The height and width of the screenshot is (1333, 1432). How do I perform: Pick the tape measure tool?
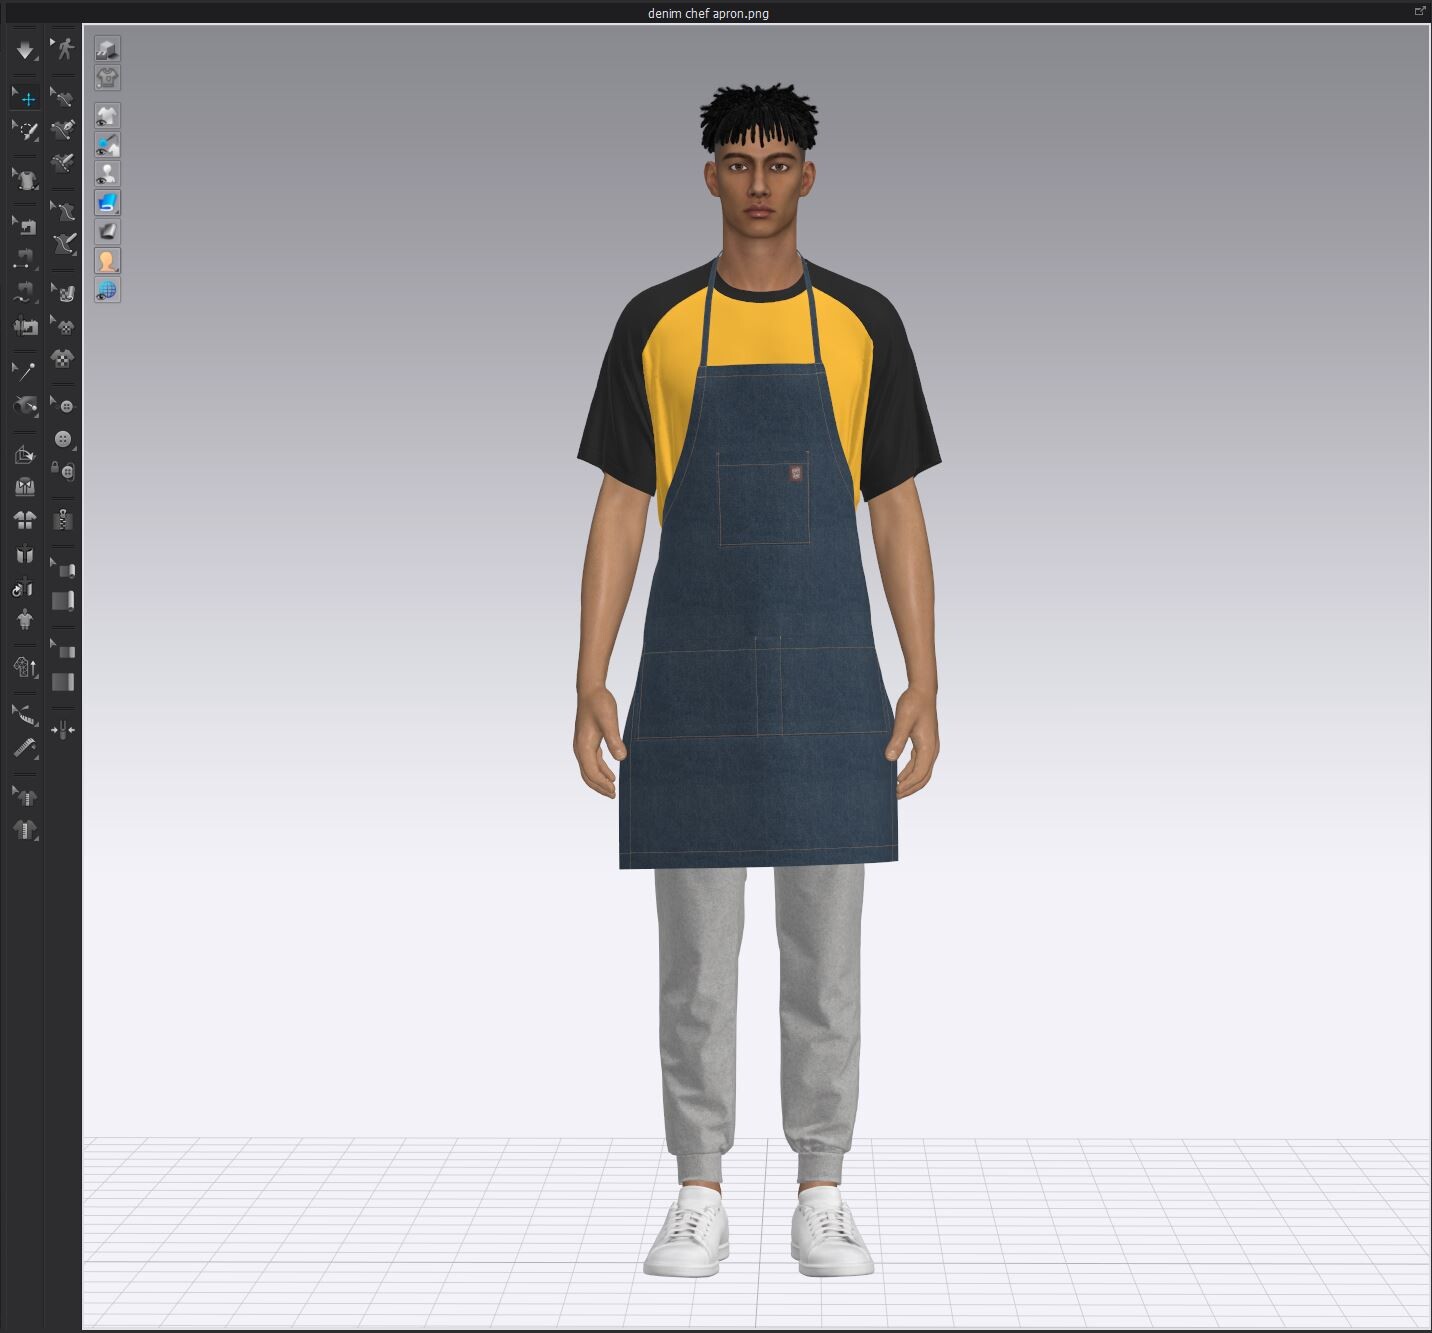25,748
